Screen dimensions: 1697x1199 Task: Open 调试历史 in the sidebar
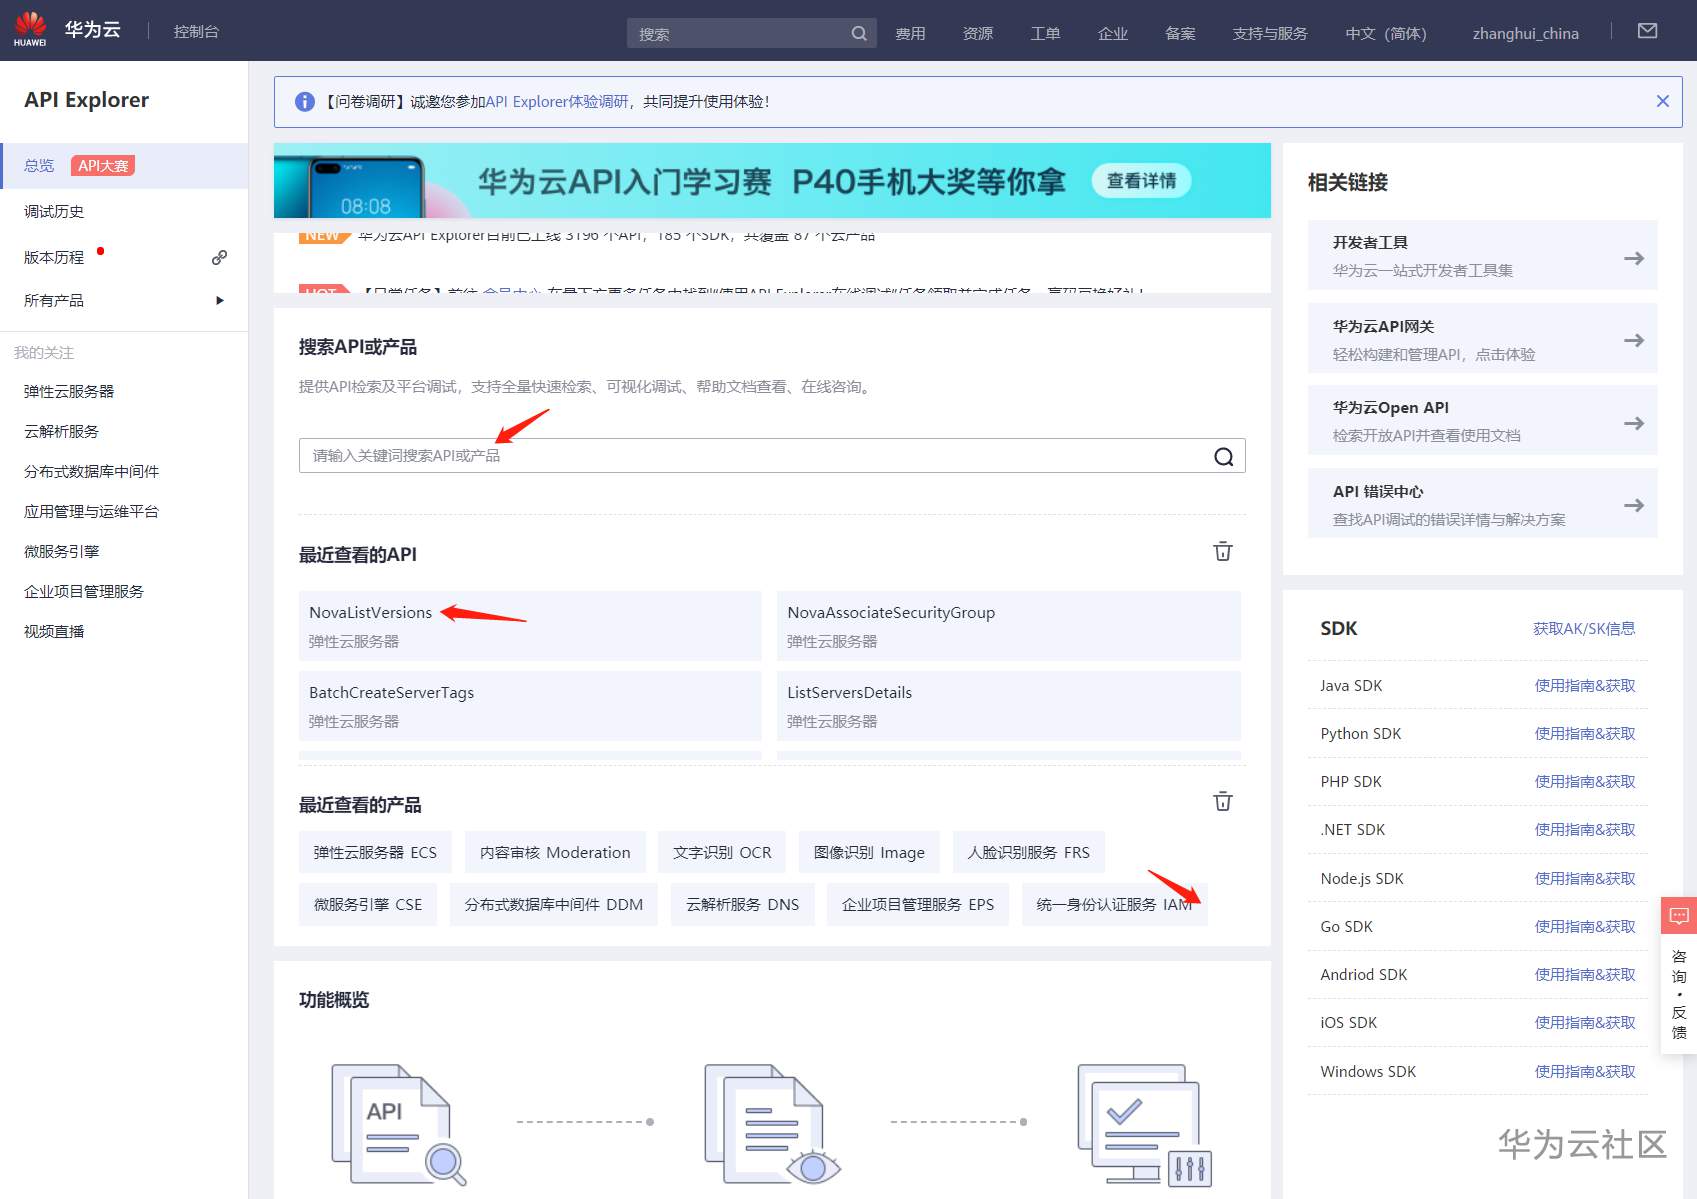click(x=54, y=212)
